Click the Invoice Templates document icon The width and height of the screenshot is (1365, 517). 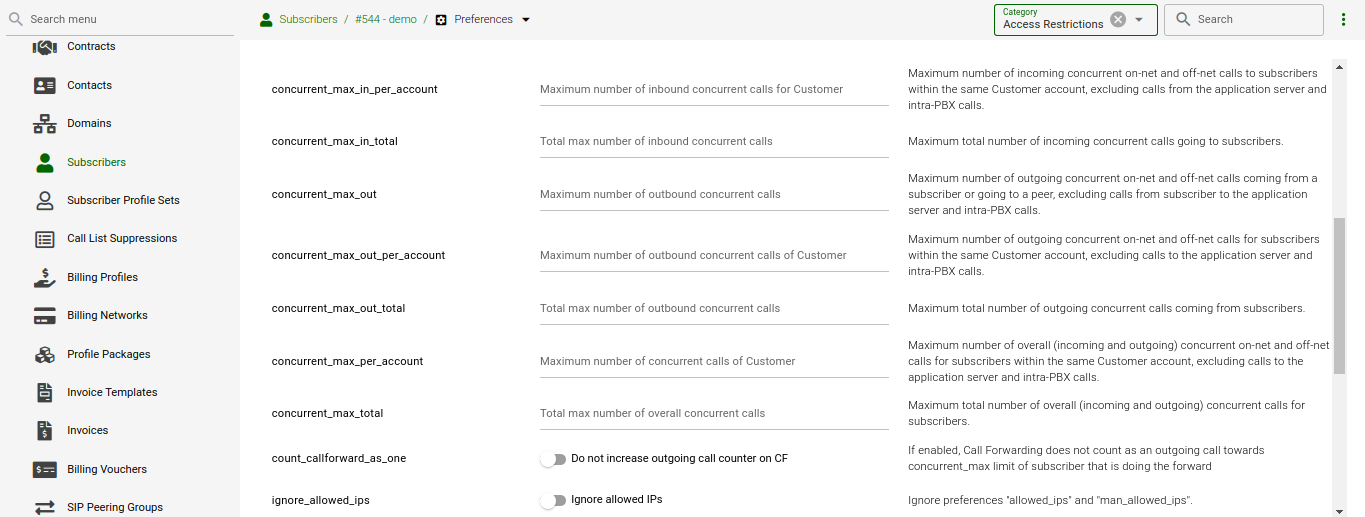(45, 393)
